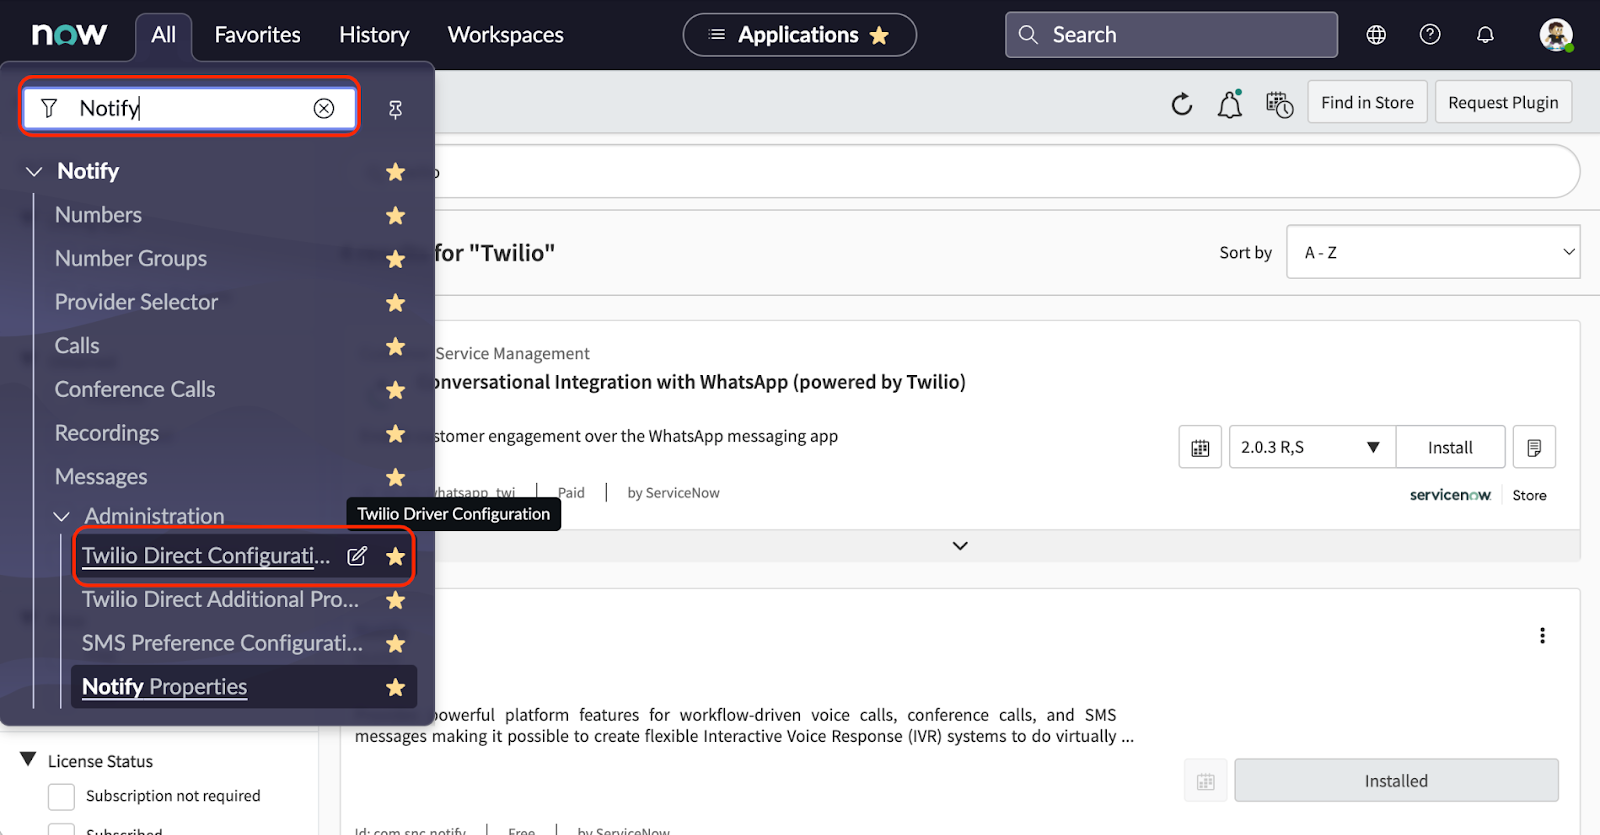Open Messages module
The image size is (1600, 835).
tap(101, 477)
